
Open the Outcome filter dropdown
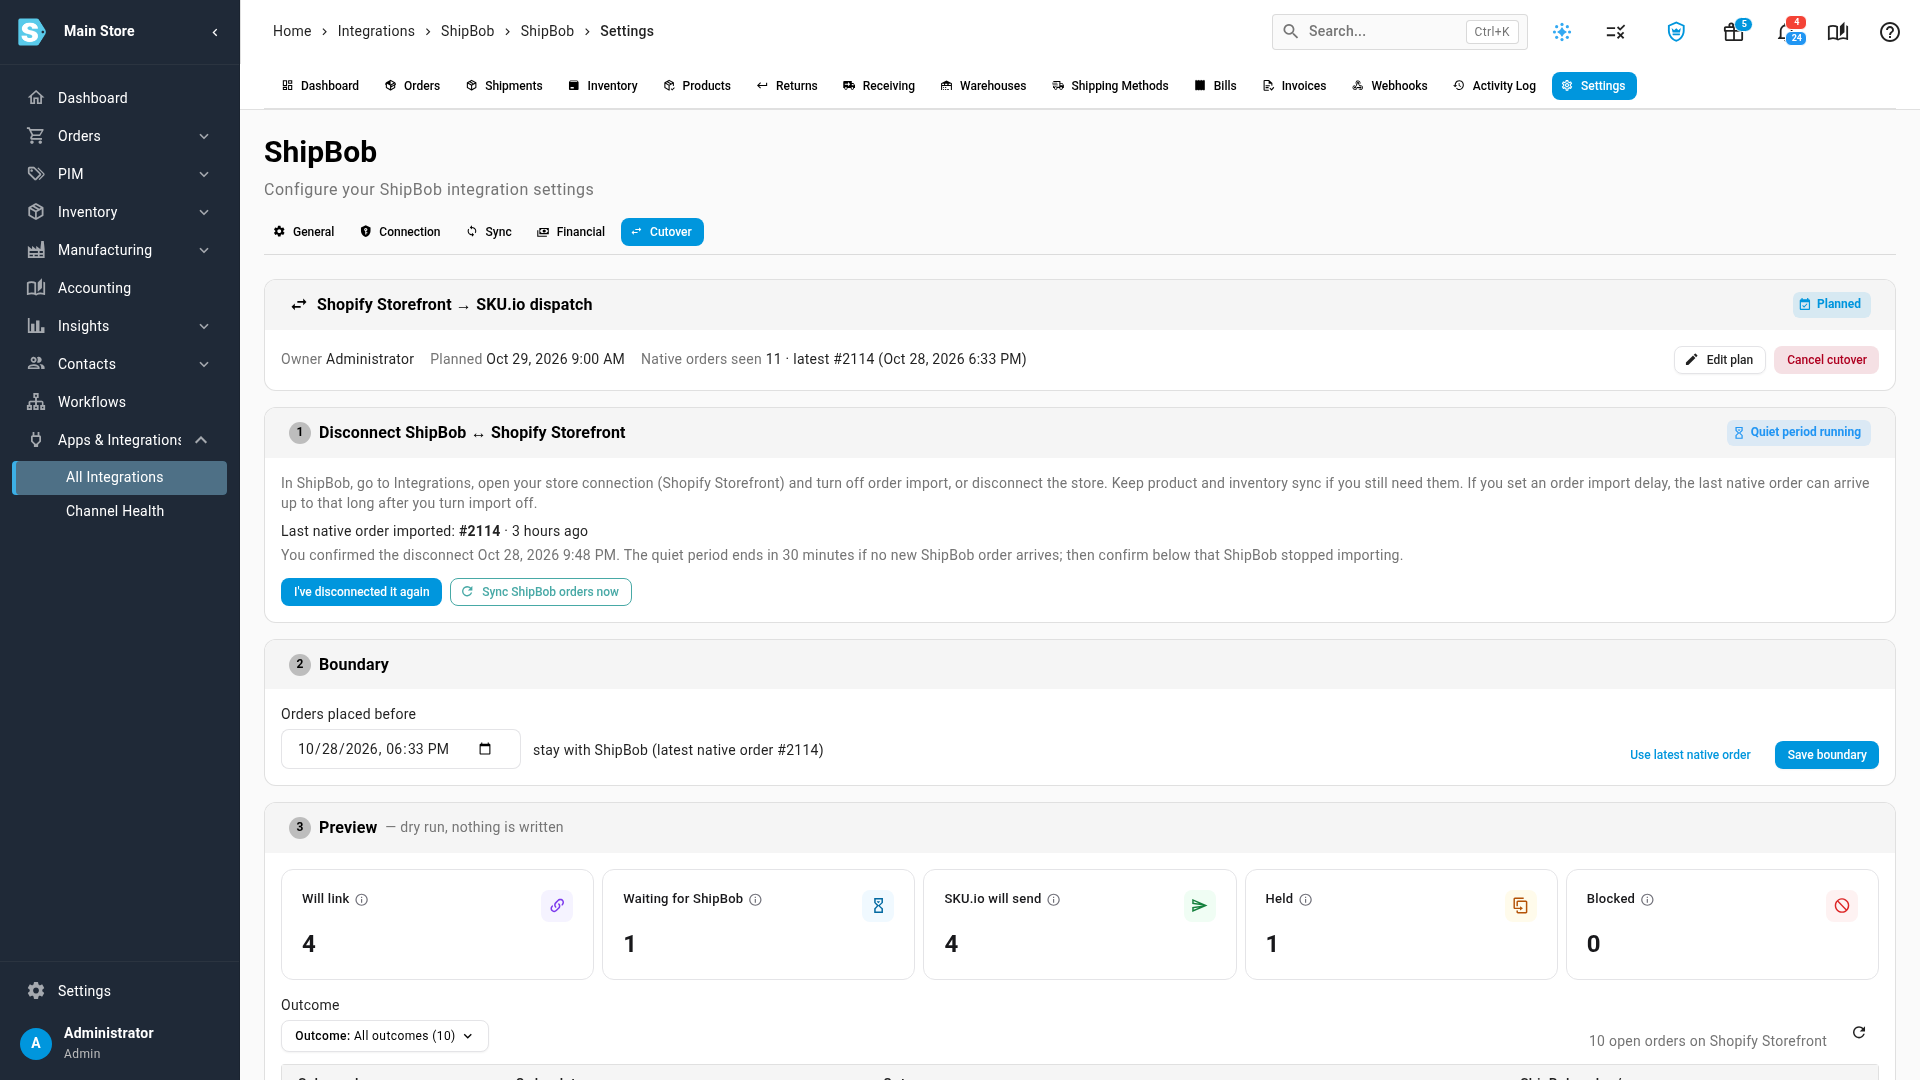[x=385, y=1036]
